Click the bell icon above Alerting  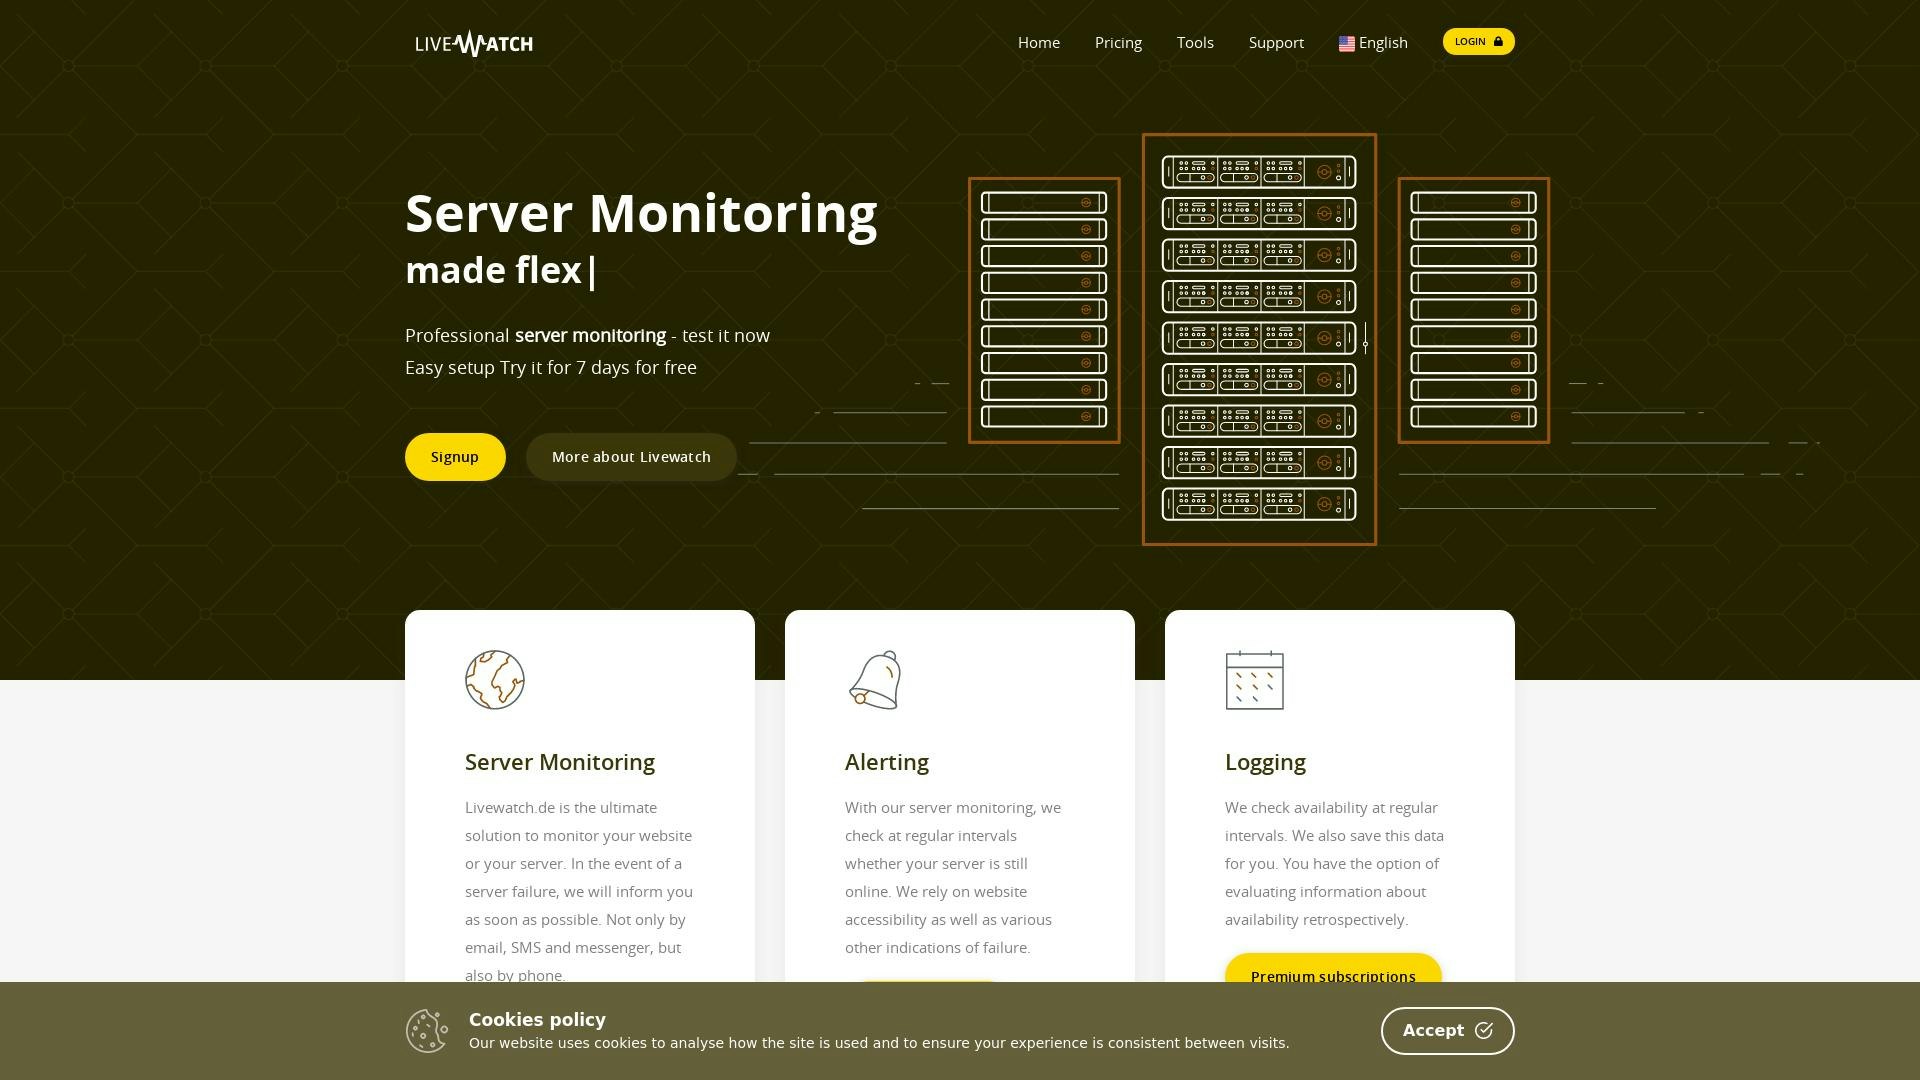point(875,680)
